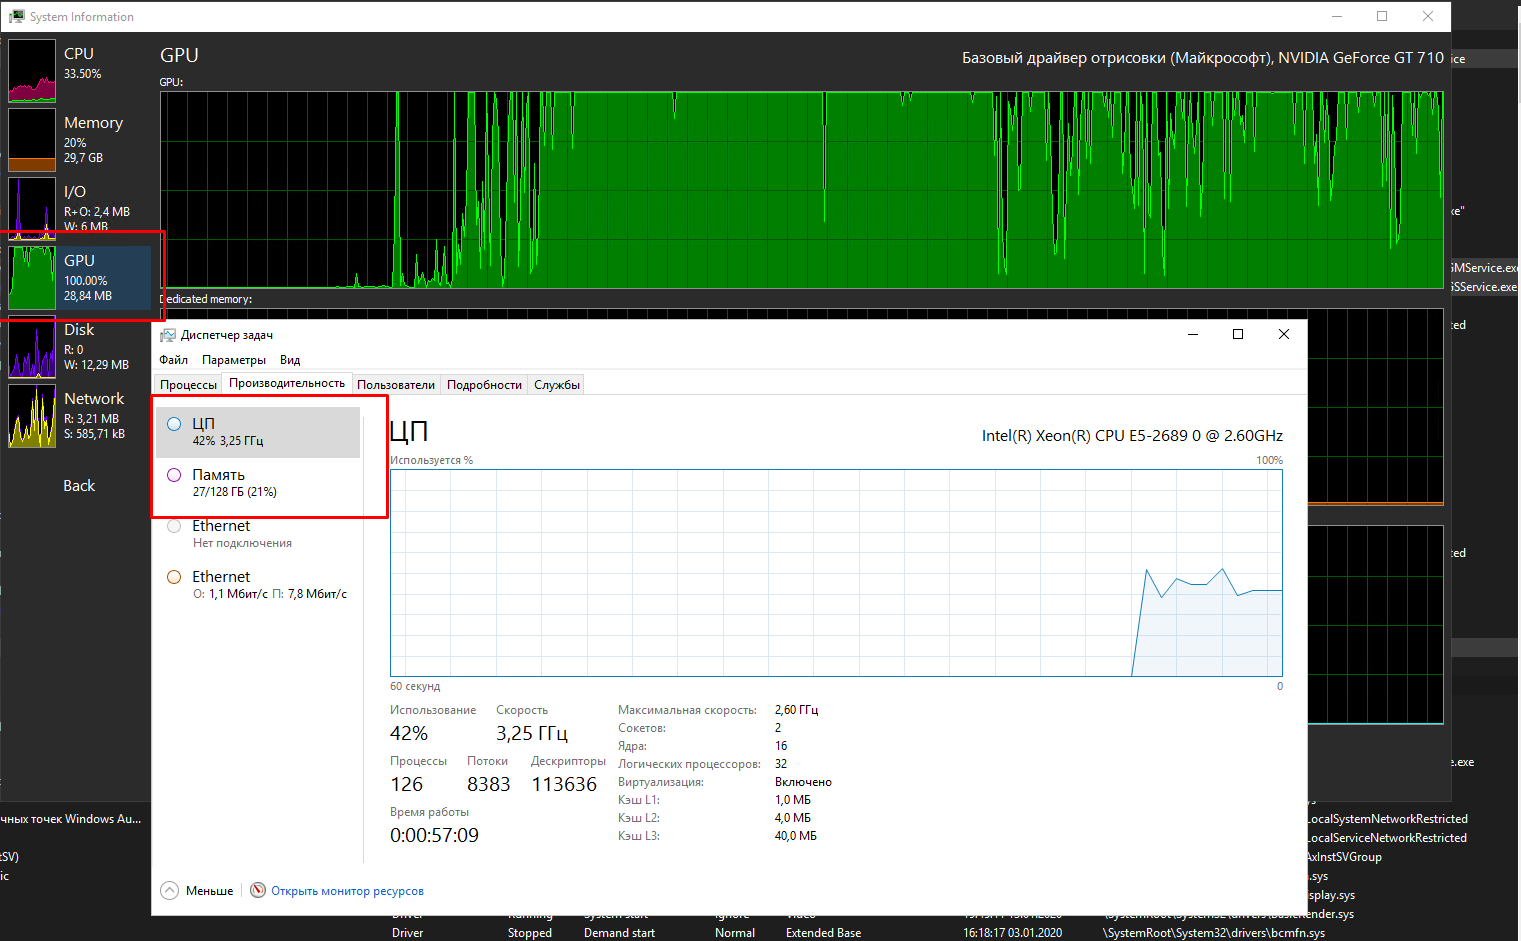Screen dimensions: 1521x941
Task: Open the Memory usage graph thumbnail
Action: tap(32, 140)
